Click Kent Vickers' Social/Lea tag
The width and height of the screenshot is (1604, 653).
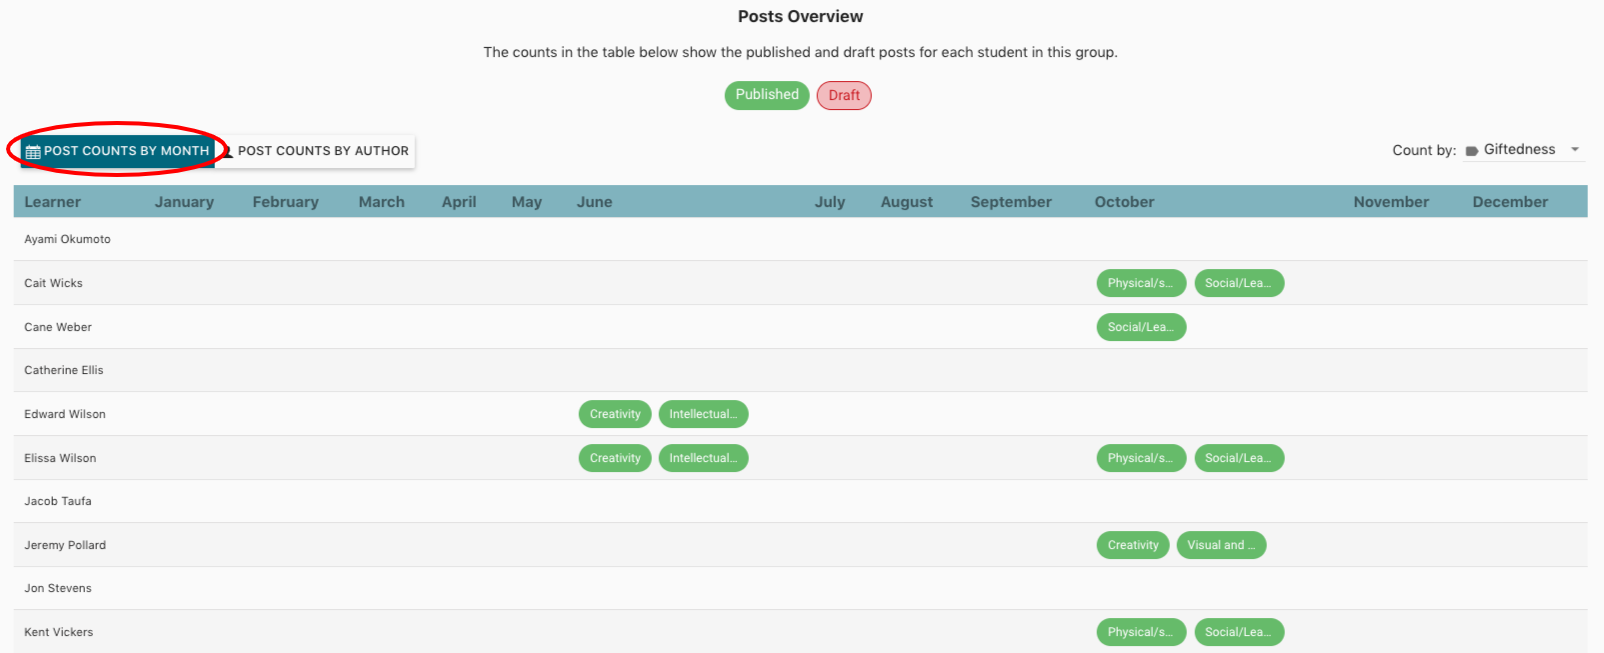[1239, 632]
